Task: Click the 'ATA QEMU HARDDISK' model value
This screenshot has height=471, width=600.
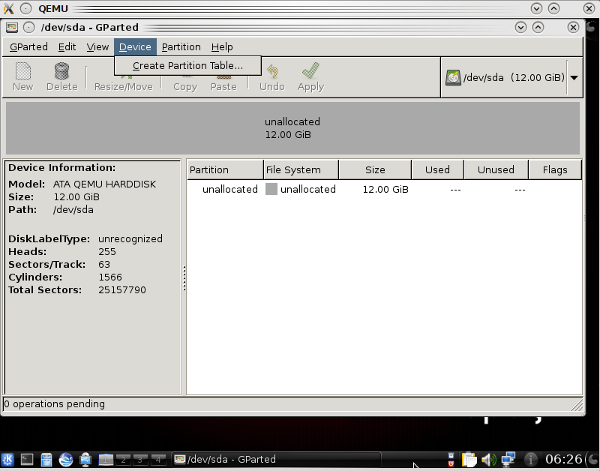Action: [x=104, y=184]
